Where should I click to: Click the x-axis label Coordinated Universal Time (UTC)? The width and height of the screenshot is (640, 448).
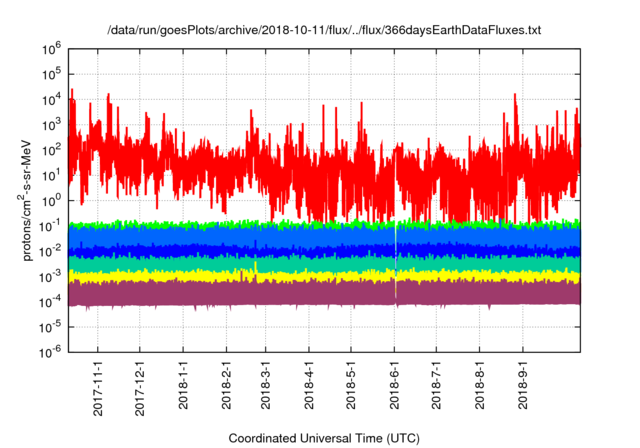tap(324, 438)
